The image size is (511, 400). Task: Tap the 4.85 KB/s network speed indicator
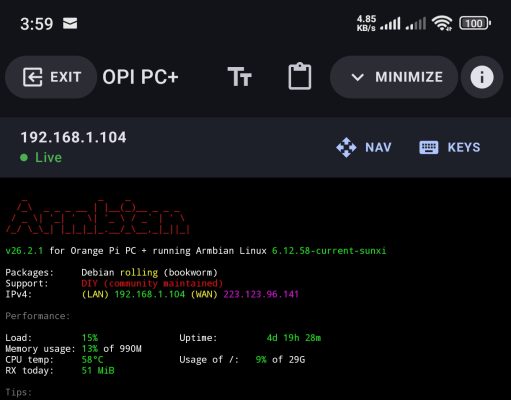click(x=366, y=23)
